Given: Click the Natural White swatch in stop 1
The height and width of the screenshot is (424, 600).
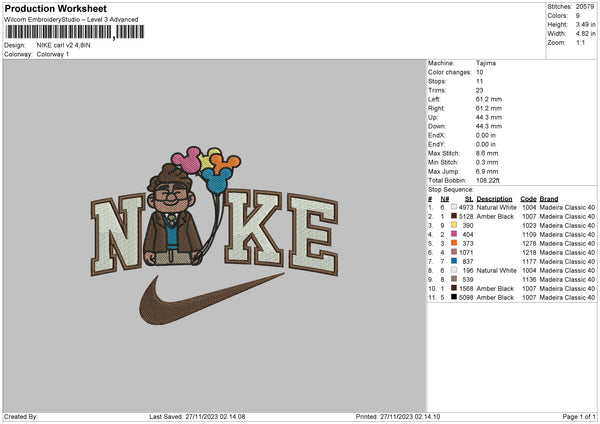Looking at the screenshot, I should click(x=454, y=207).
